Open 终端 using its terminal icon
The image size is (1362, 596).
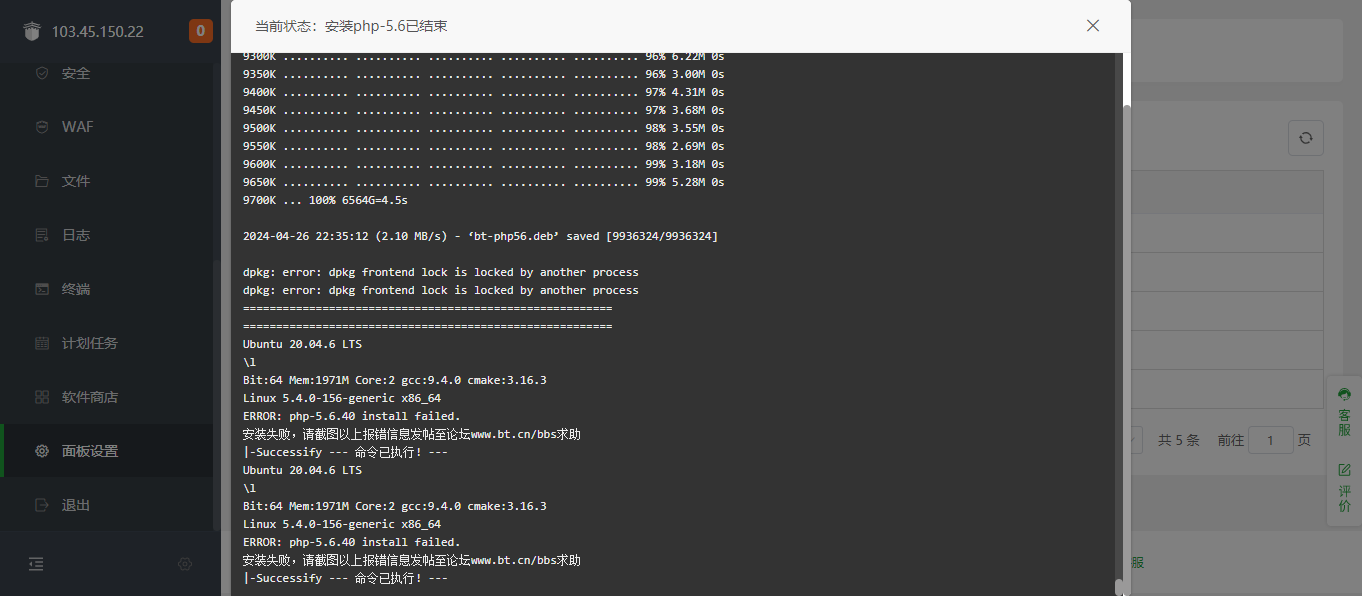coord(42,289)
